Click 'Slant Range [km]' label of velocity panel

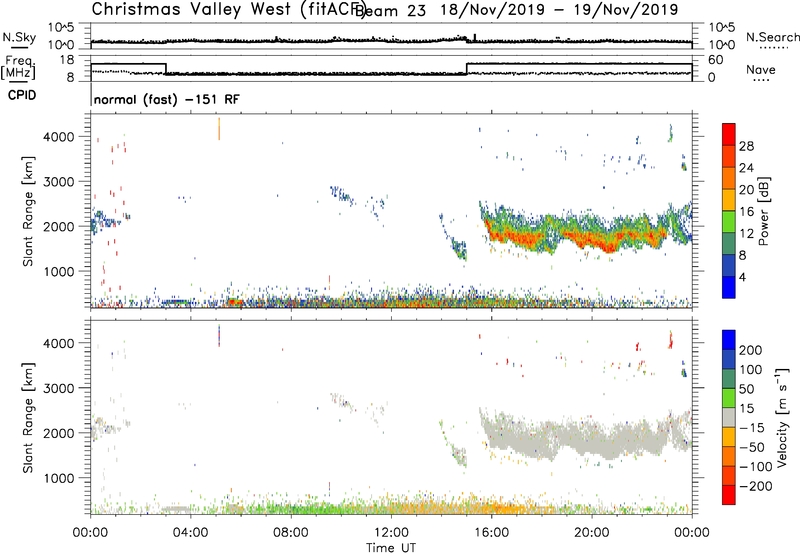coord(28,417)
